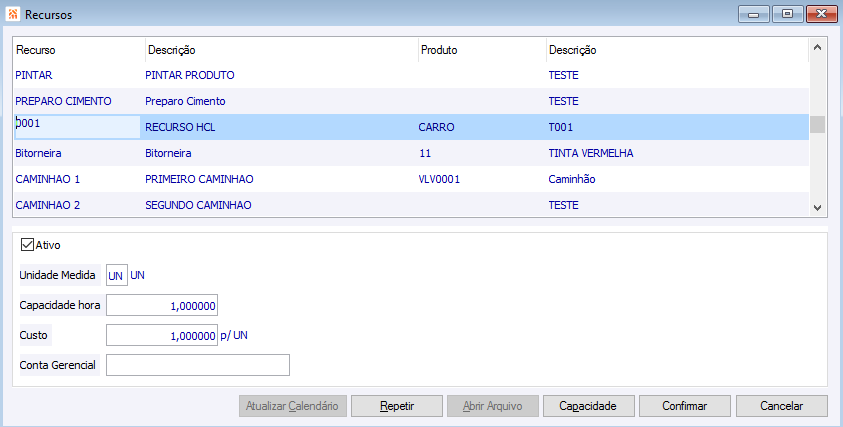Select the PINTAR resource row
Viewport: 843px width, 427px height.
pyautogui.click(x=411, y=75)
